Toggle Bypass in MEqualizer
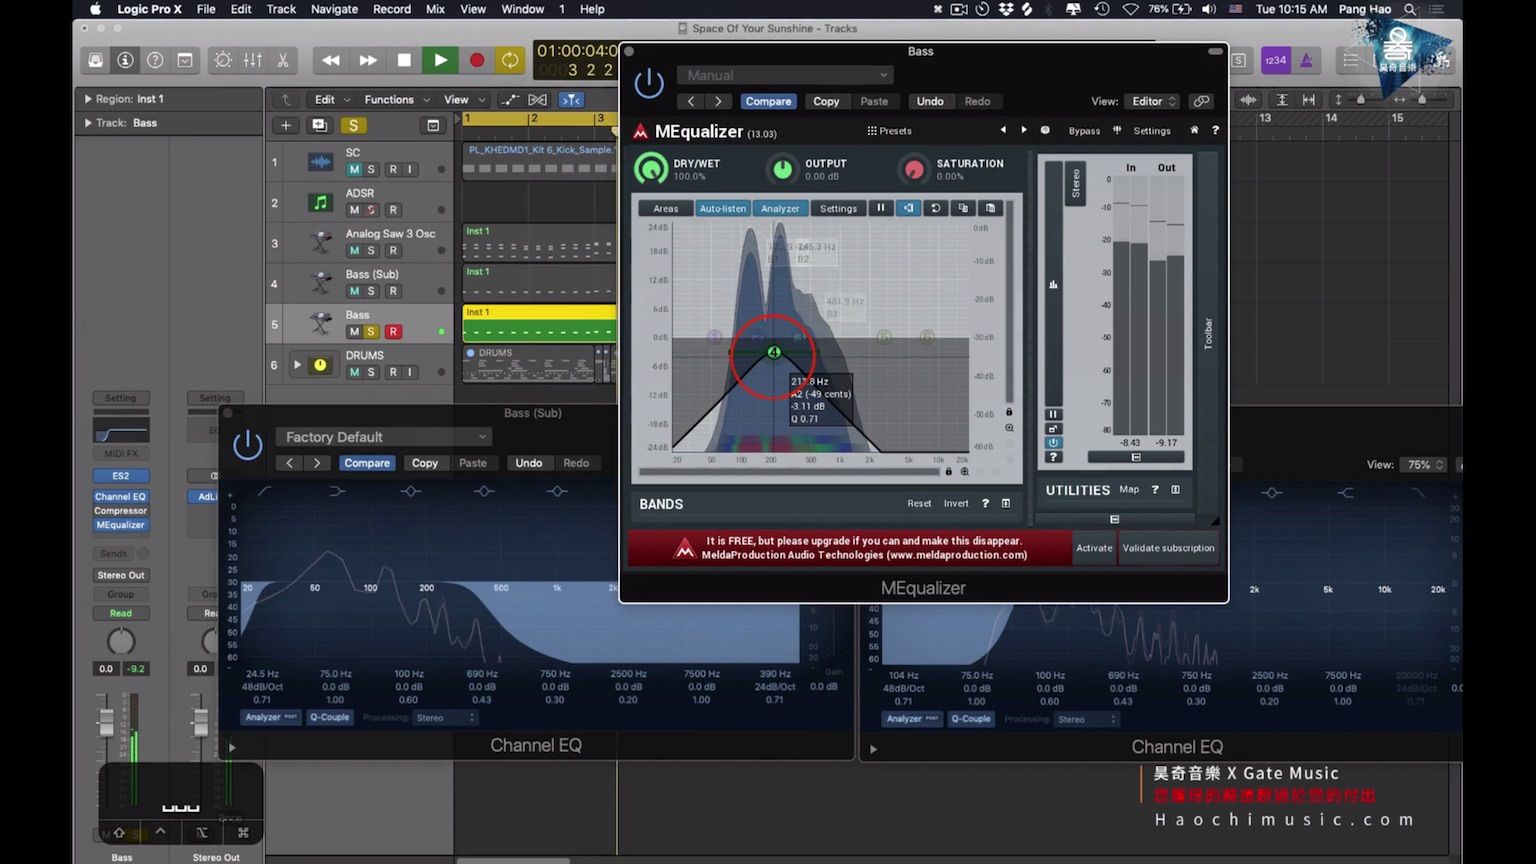The height and width of the screenshot is (864, 1536). point(1084,130)
